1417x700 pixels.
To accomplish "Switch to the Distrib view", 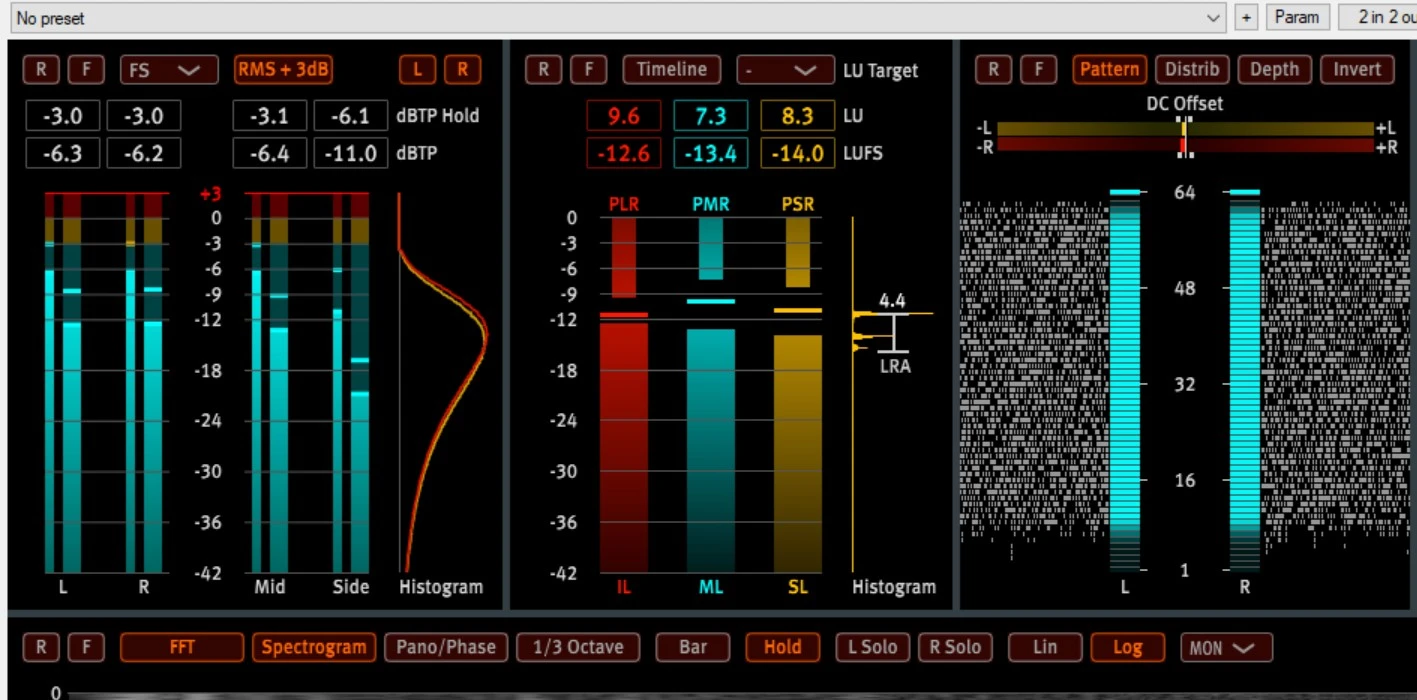I will (x=1192, y=70).
